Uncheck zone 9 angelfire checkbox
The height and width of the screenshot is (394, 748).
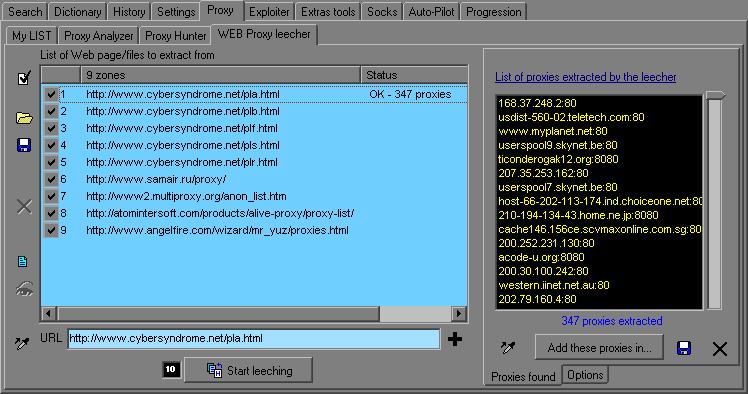click(51, 230)
